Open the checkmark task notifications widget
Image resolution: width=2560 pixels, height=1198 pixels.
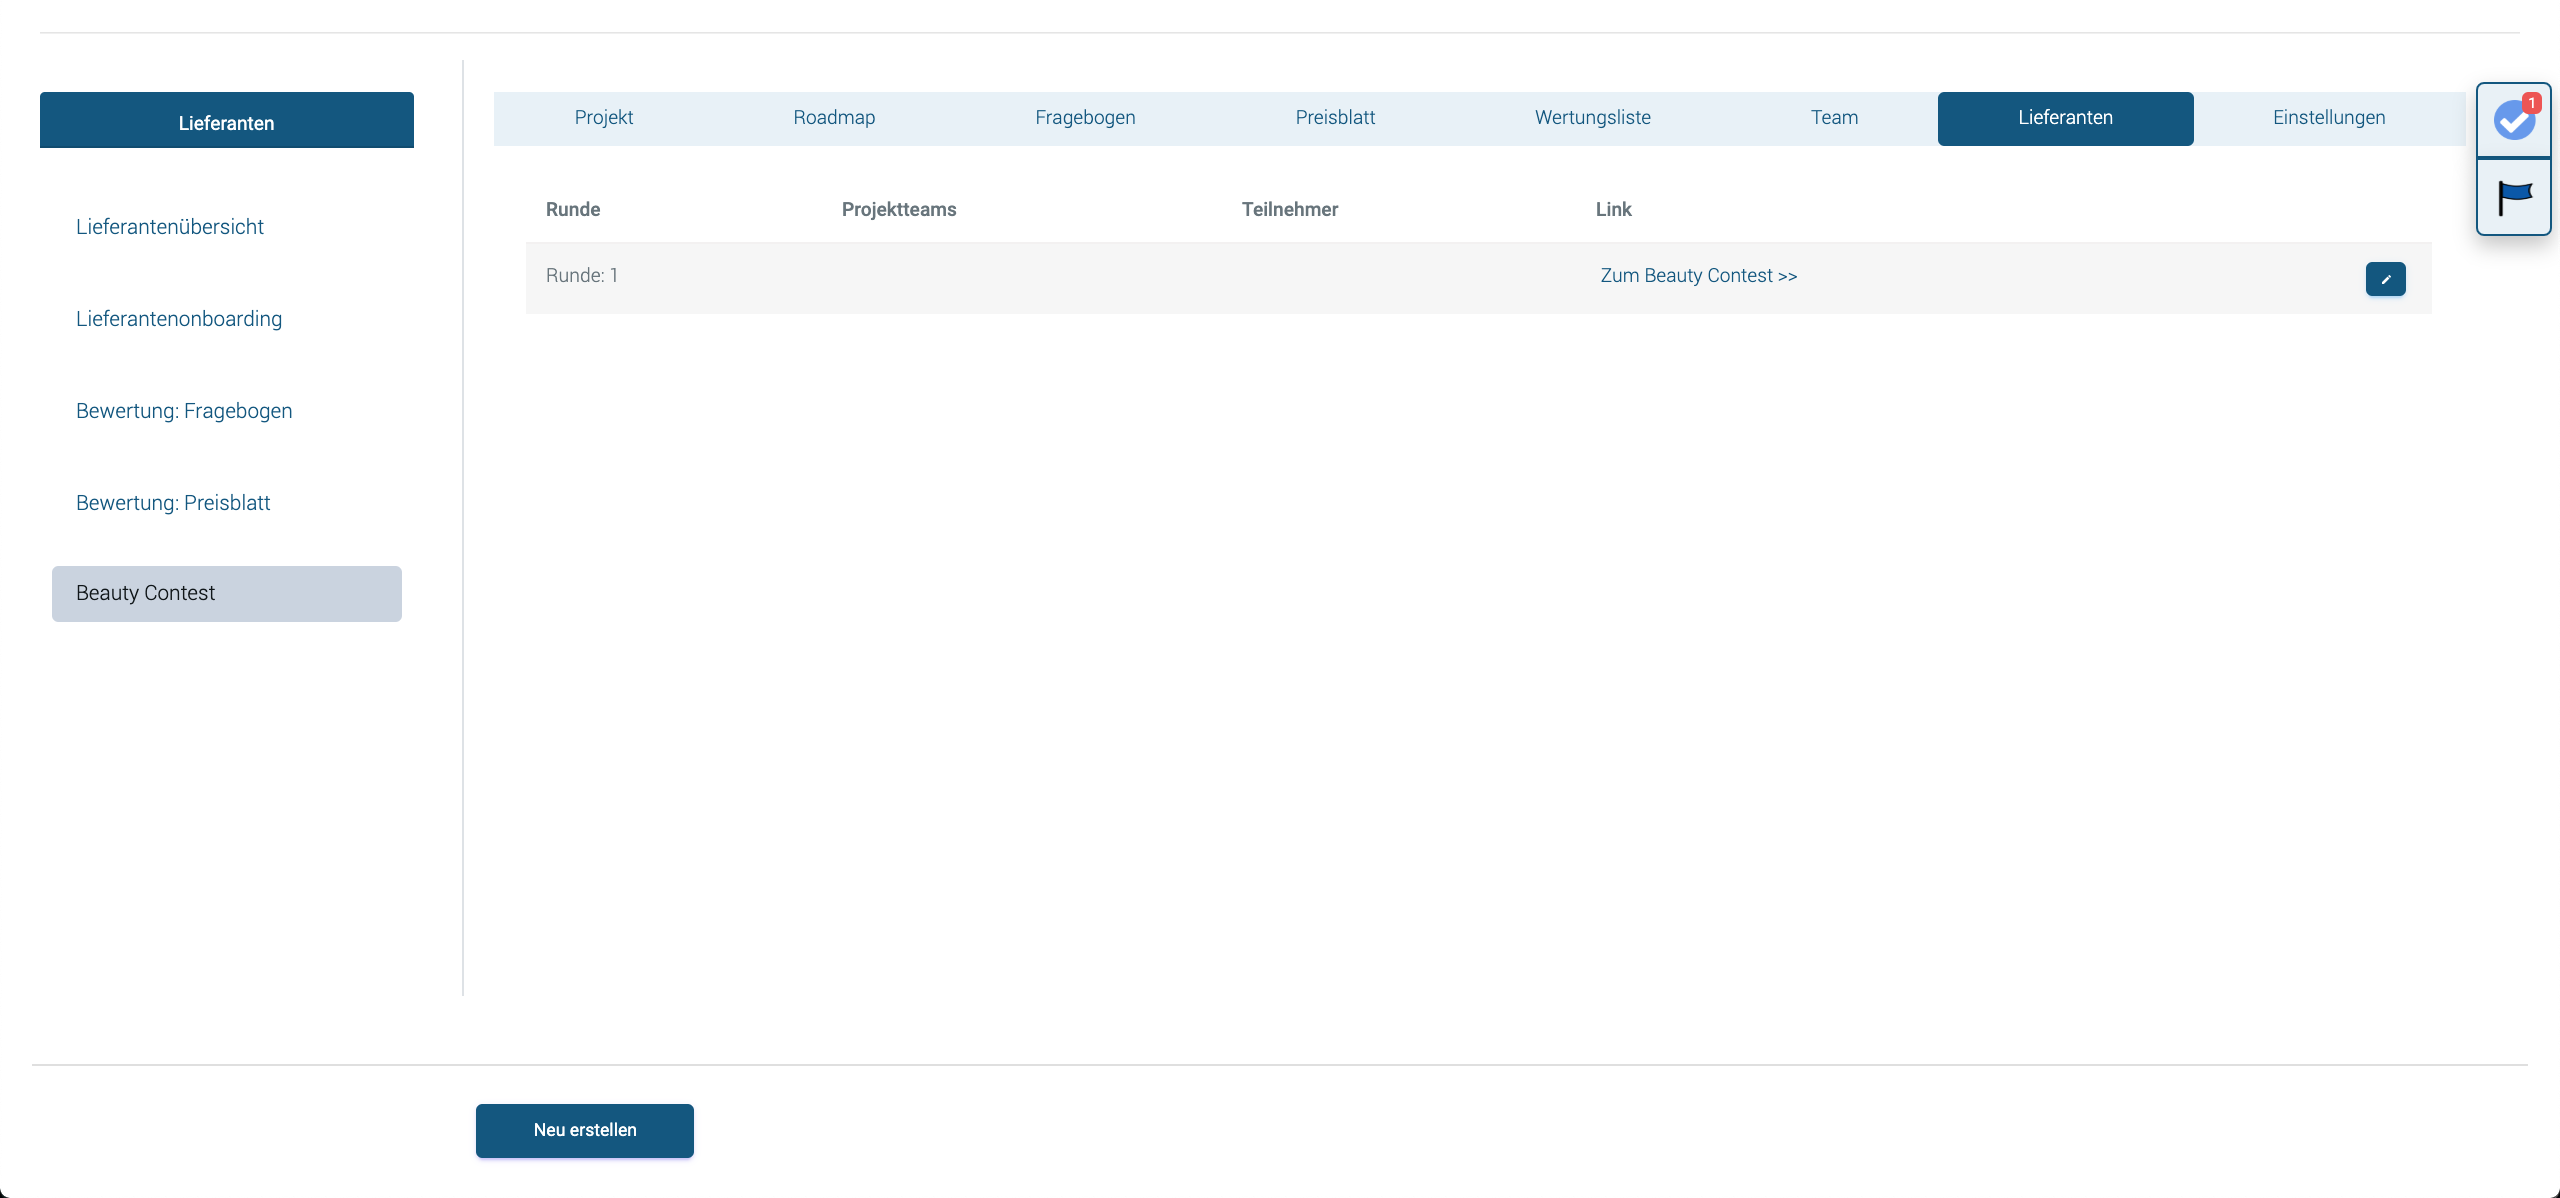coord(2513,121)
